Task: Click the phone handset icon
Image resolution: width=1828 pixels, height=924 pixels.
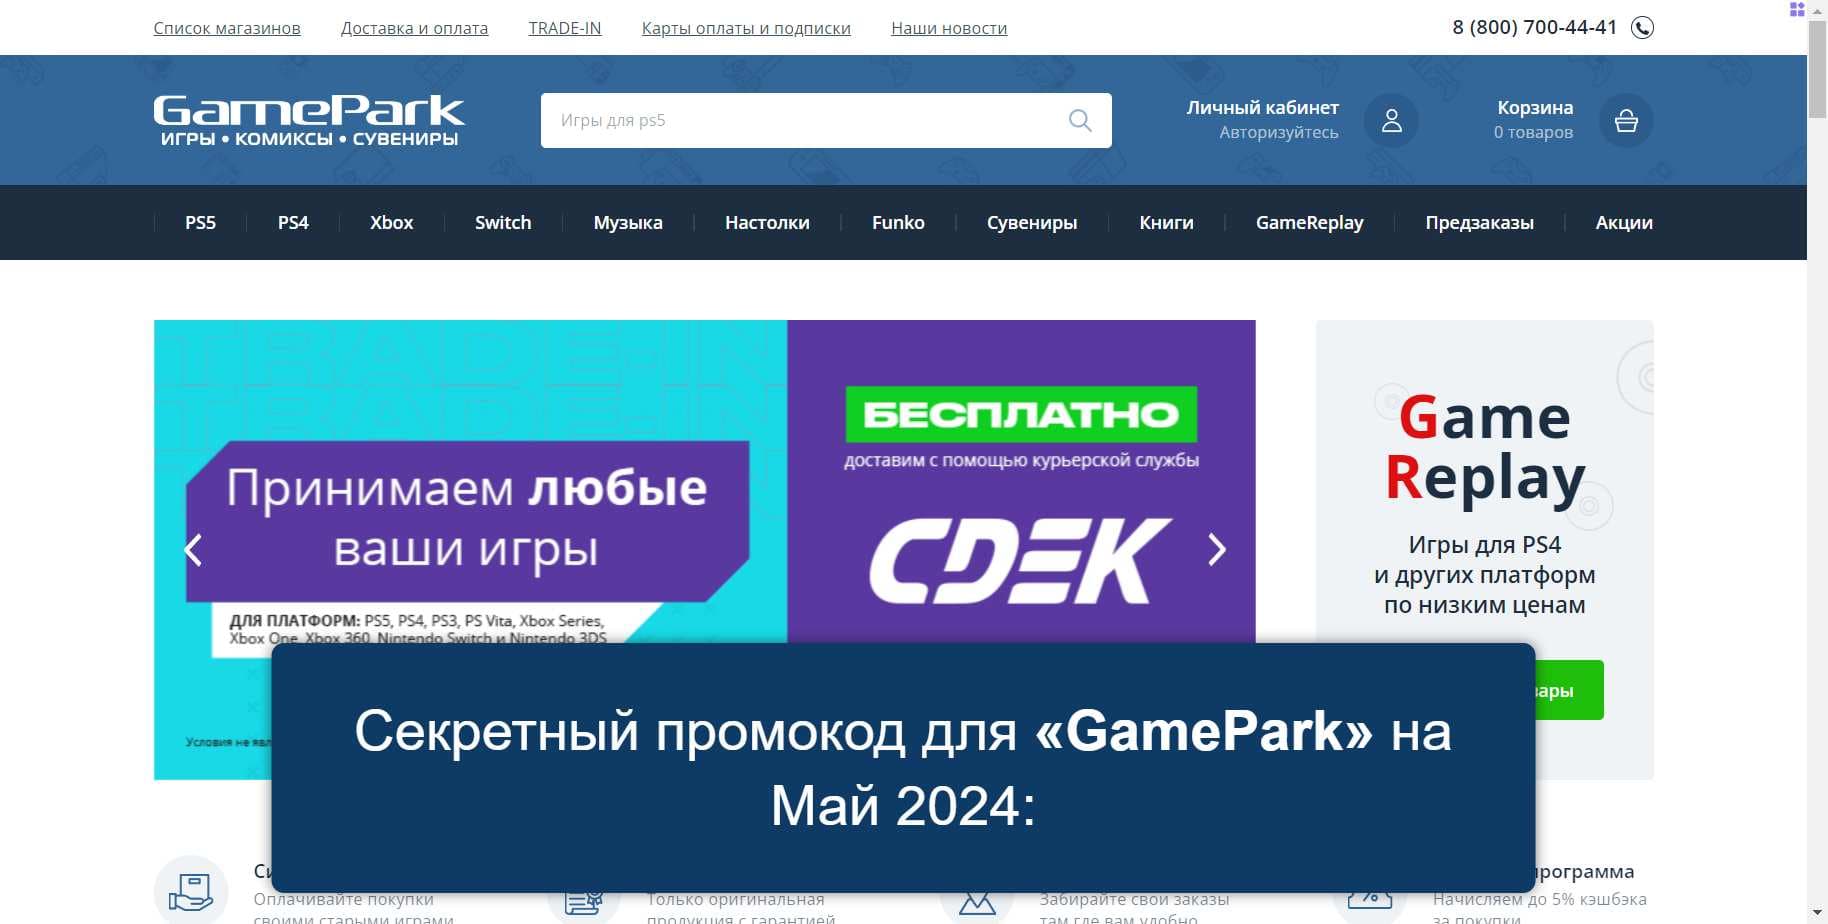Action: tap(1642, 28)
